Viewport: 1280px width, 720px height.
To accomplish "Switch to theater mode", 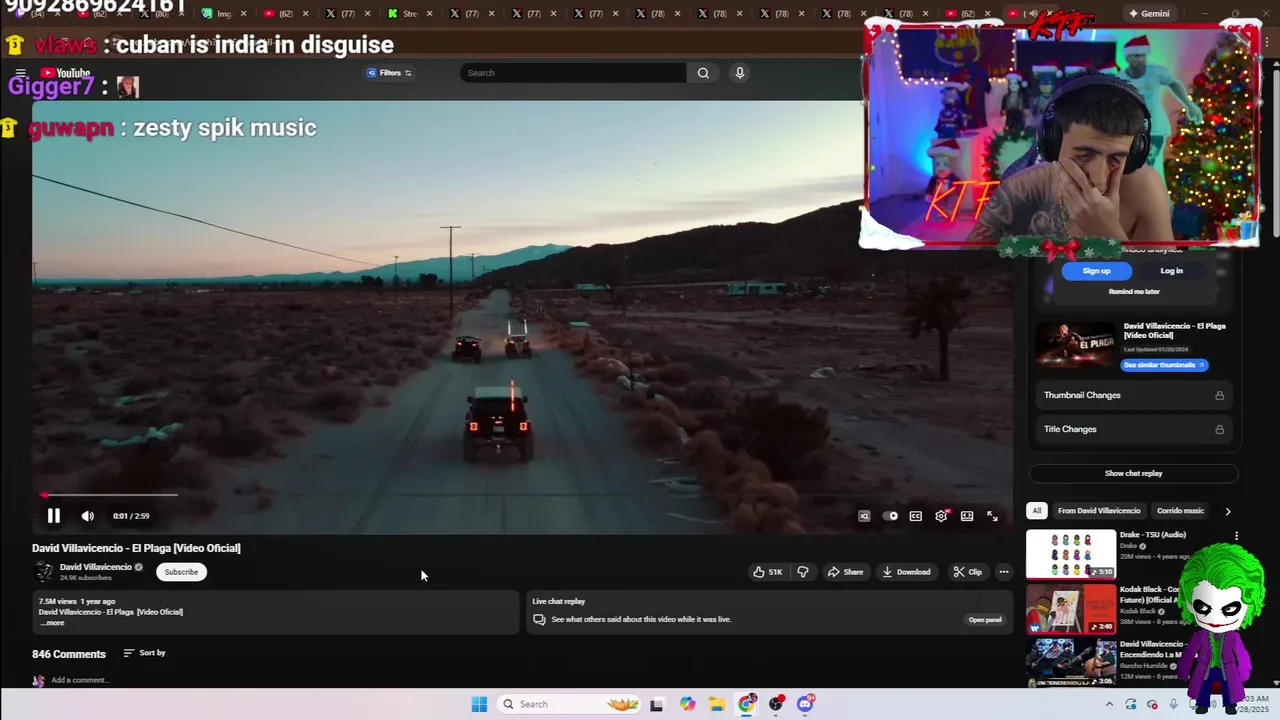I will click(x=967, y=516).
